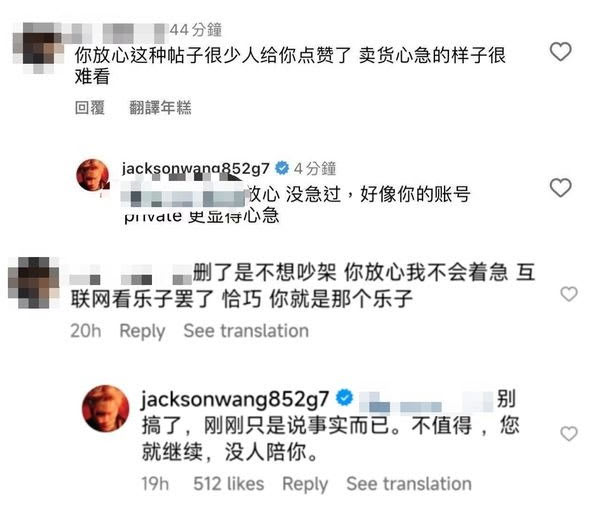Click the blurred avatar of the 20h commenter
The image size is (600, 525).
click(34, 283)
